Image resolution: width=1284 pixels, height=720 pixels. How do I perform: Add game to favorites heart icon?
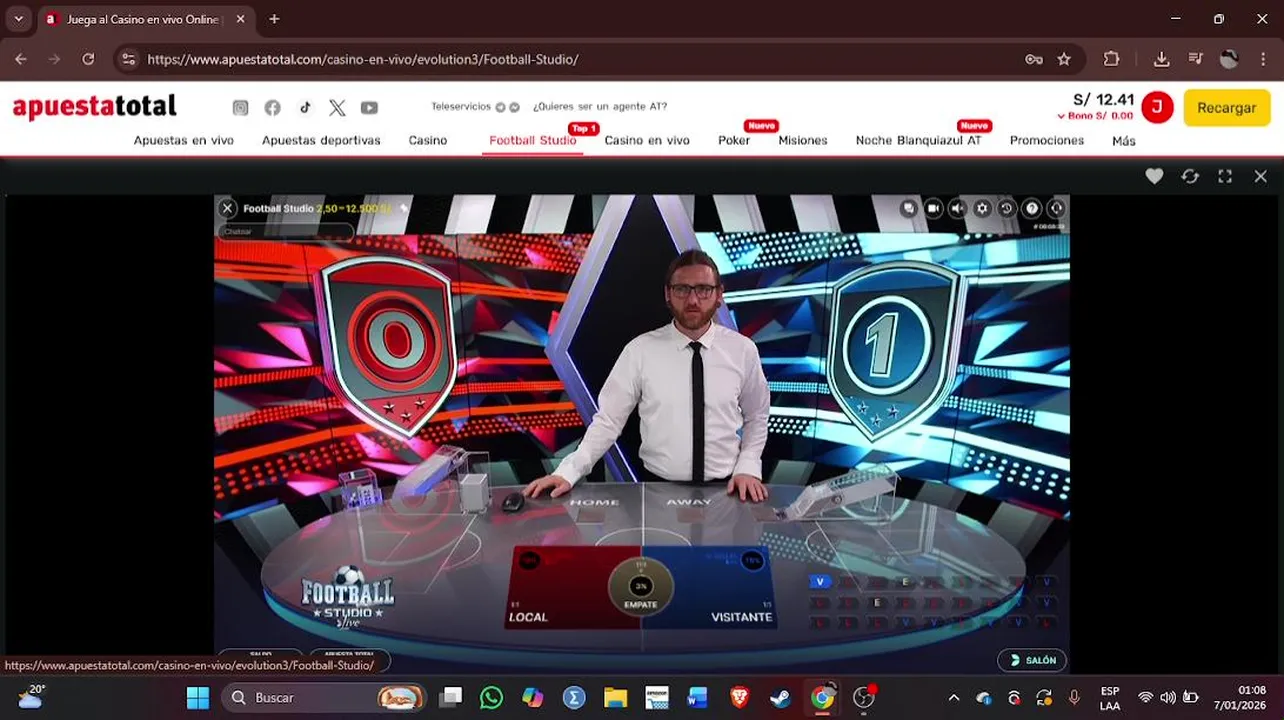[1154, 176]
